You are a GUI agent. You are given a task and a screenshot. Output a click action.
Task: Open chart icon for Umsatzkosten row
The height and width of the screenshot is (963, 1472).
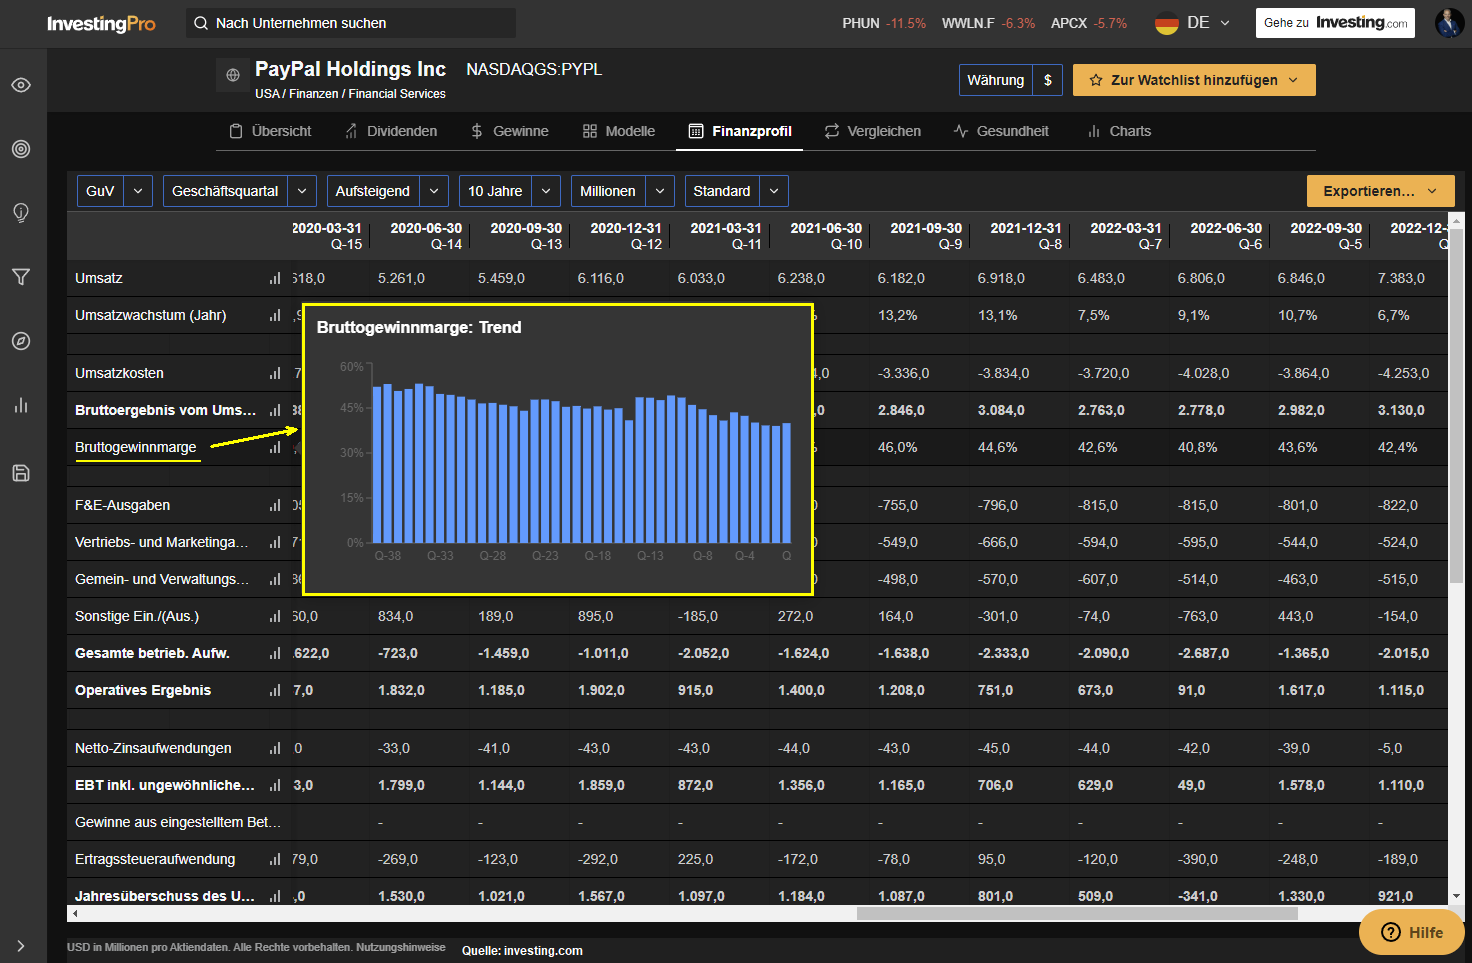(275, 373)
